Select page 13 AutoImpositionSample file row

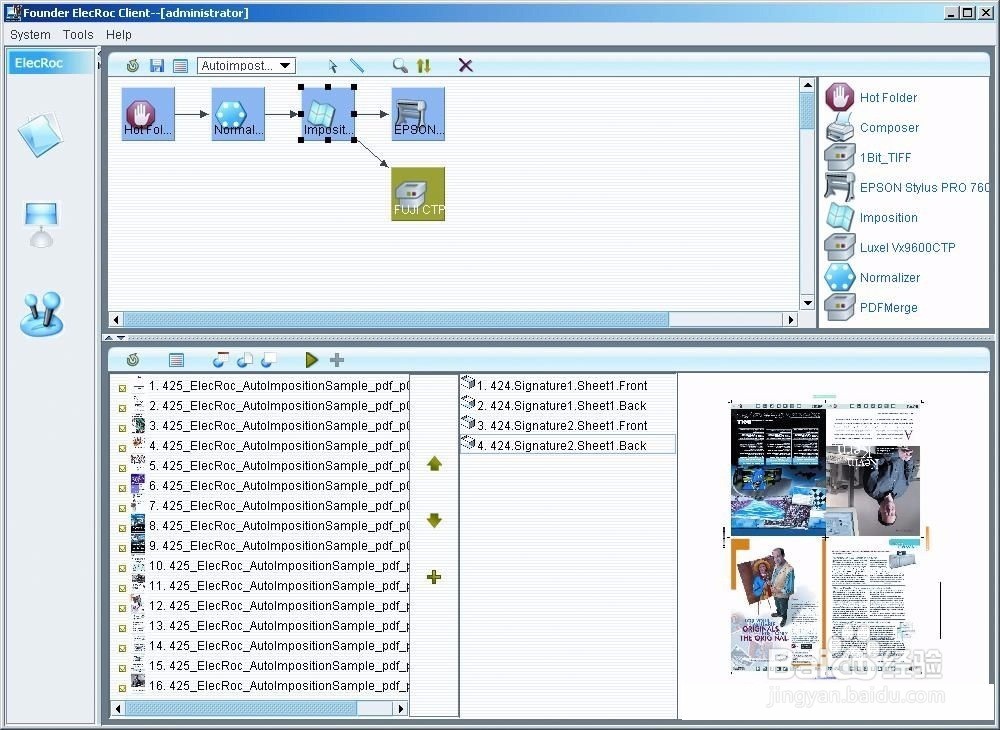[262, 625]
